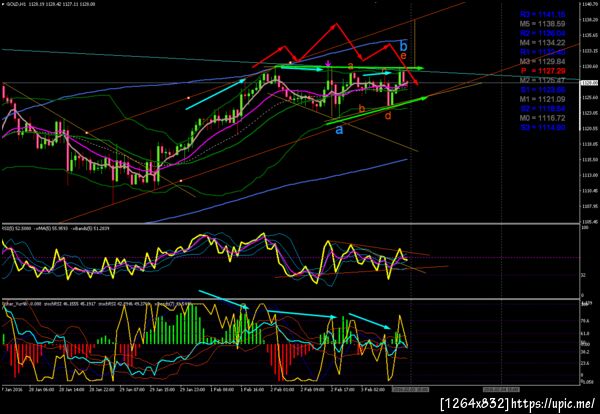Select the blue wave label 'b'
Image resolution: width=600 pixels, height=414 pixels.
[x=403, y=46]
